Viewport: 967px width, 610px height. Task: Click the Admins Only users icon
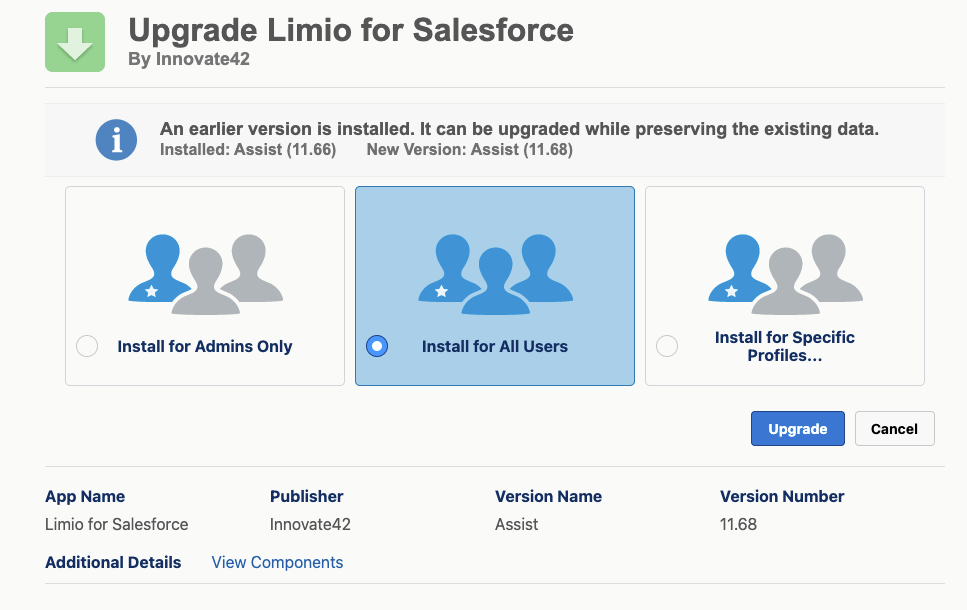205,274
